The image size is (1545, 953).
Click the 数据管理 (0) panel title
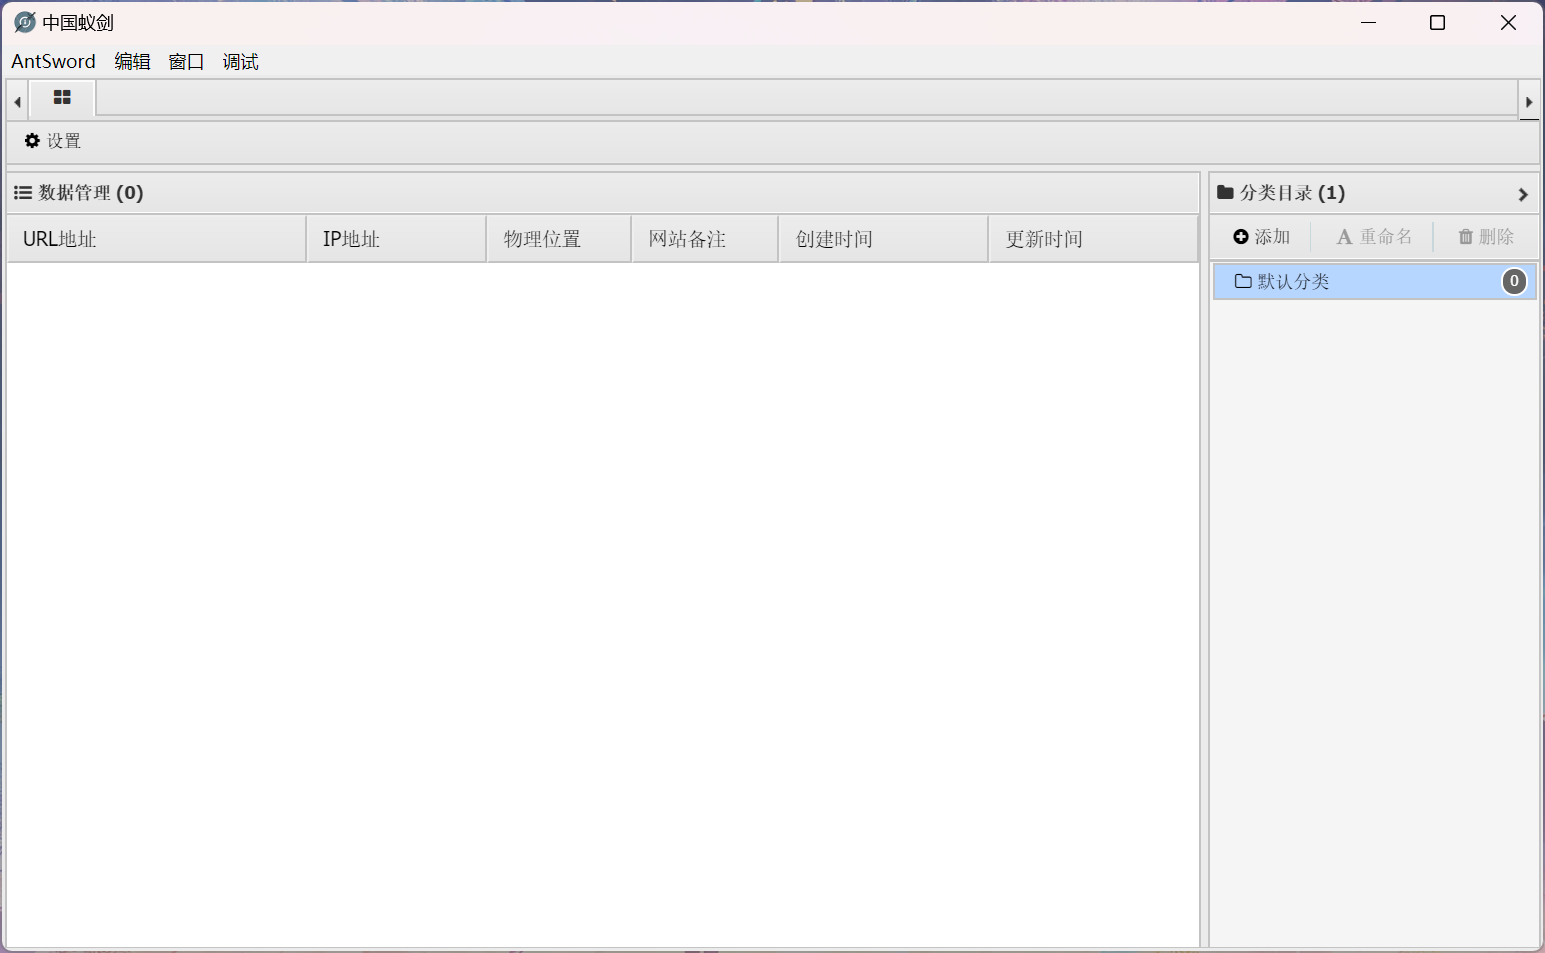pos(79,193)
